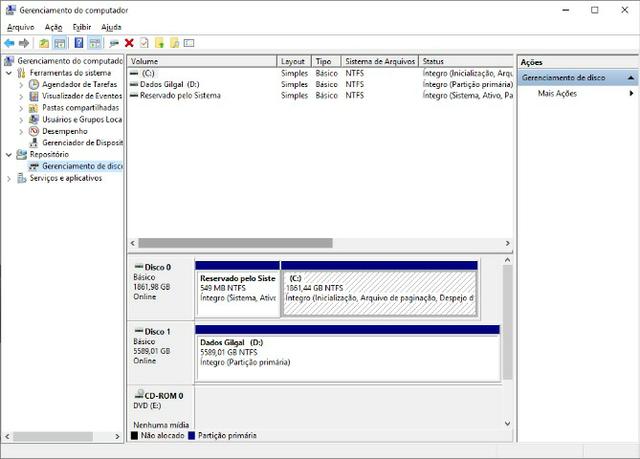Click the blue Partição primária legend swatch

[191, 435]
